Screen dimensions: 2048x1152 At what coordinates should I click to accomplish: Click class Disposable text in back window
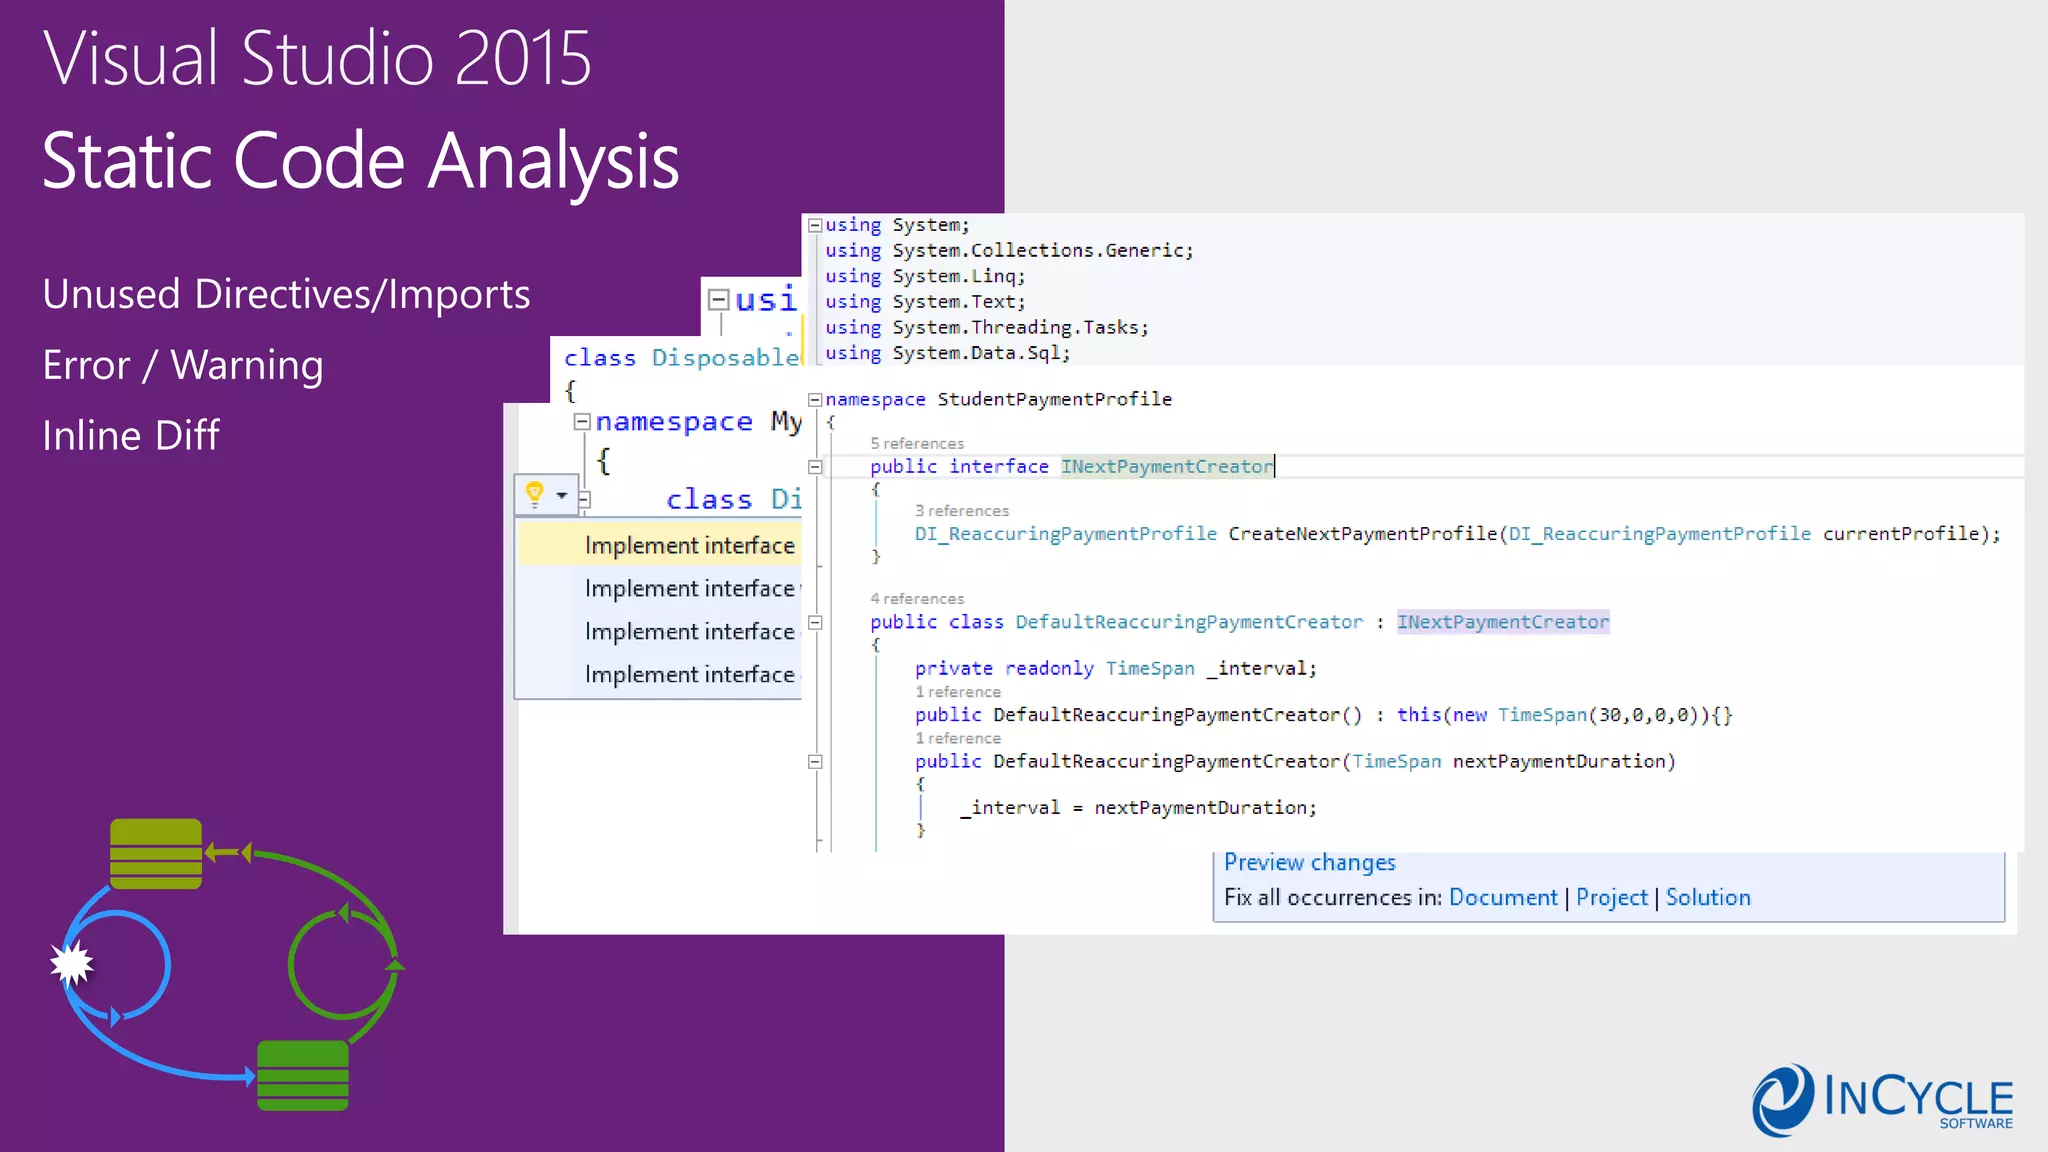682,358
